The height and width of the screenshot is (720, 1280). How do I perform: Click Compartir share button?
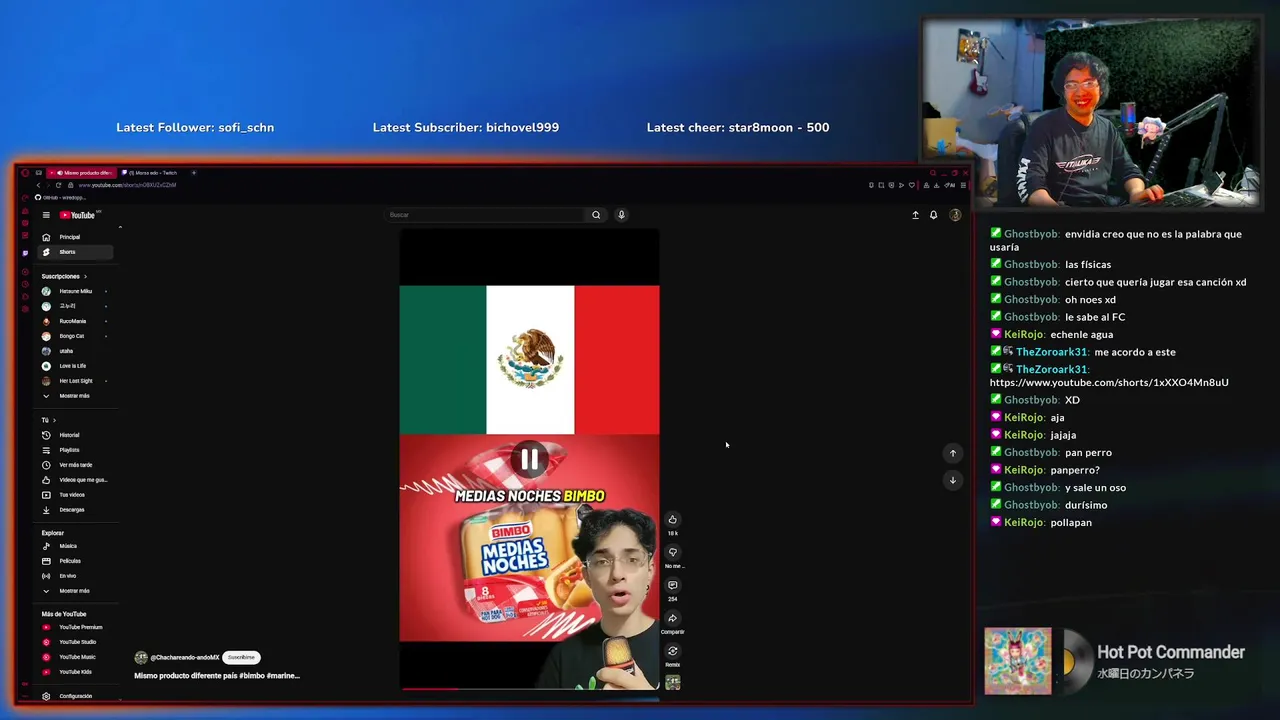pos(673,618)
